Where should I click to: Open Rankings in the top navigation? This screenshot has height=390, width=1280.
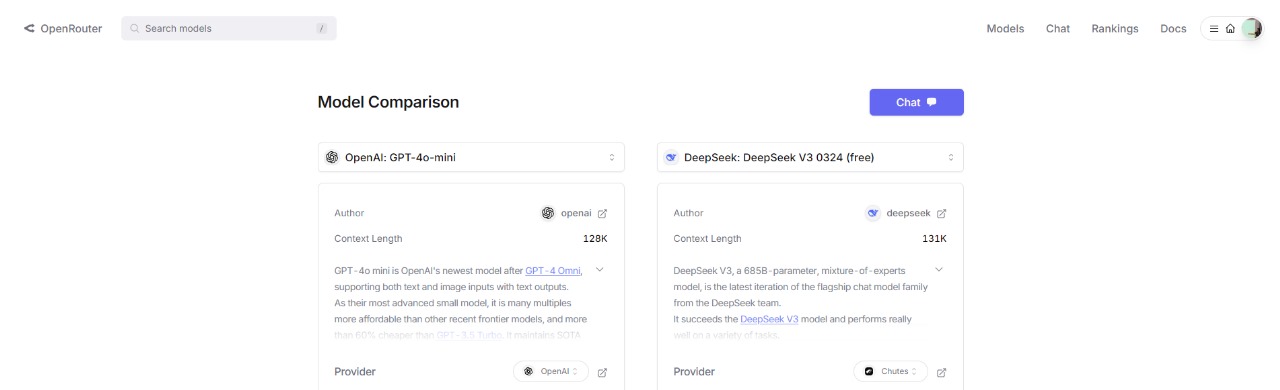click(1115, 29)
